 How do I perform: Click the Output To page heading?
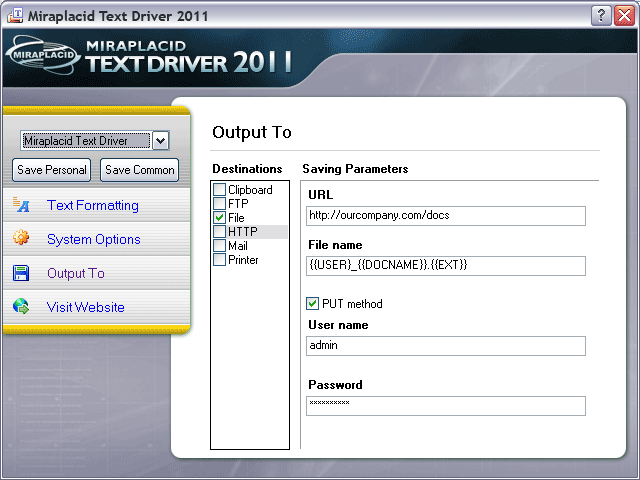click(252, 132)
